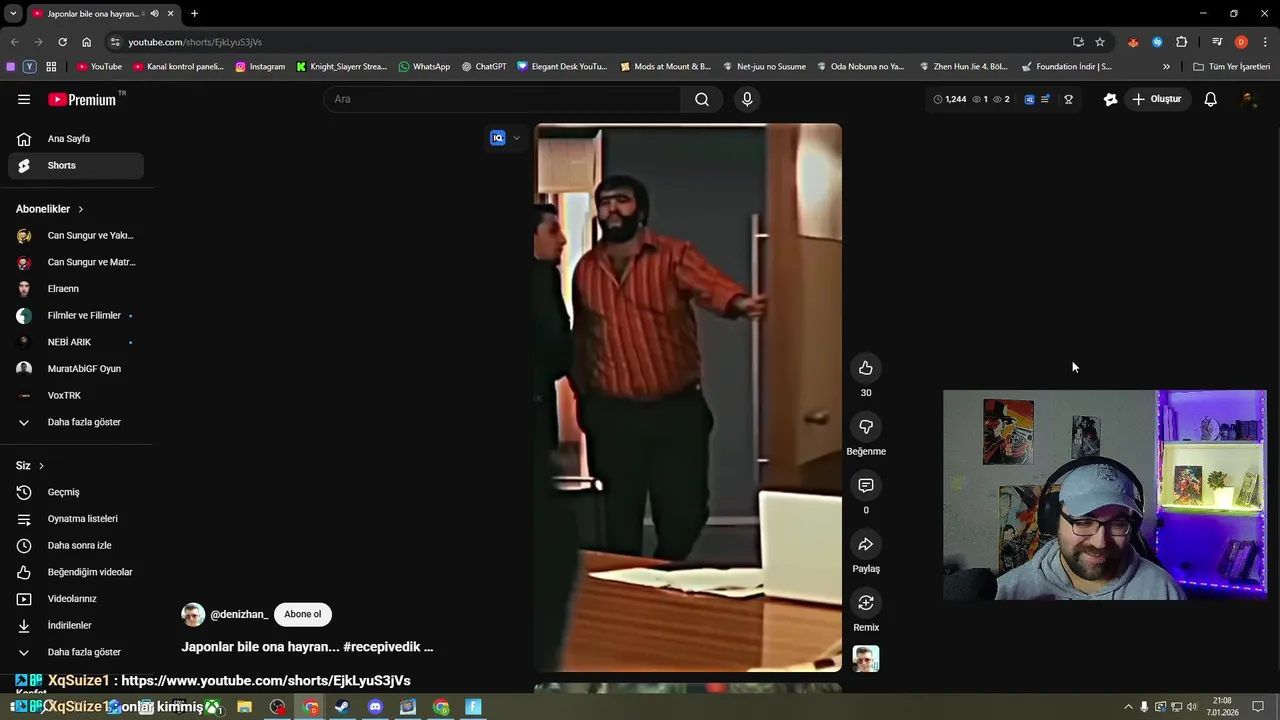Open the VoxTRK channel
The height and width of the screenshot is (720, 1280).
(x=76, y=395)
